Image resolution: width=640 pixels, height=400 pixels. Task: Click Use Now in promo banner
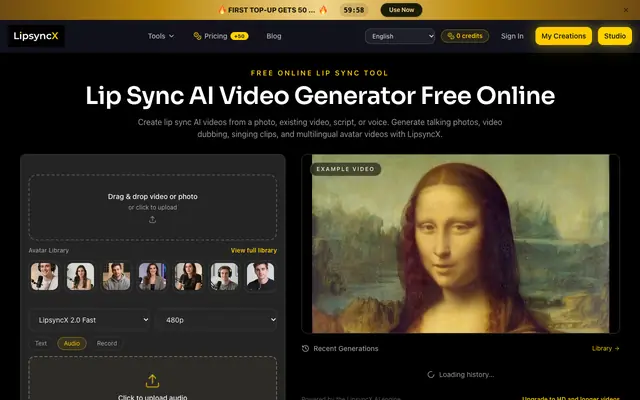tap(401, 10)
